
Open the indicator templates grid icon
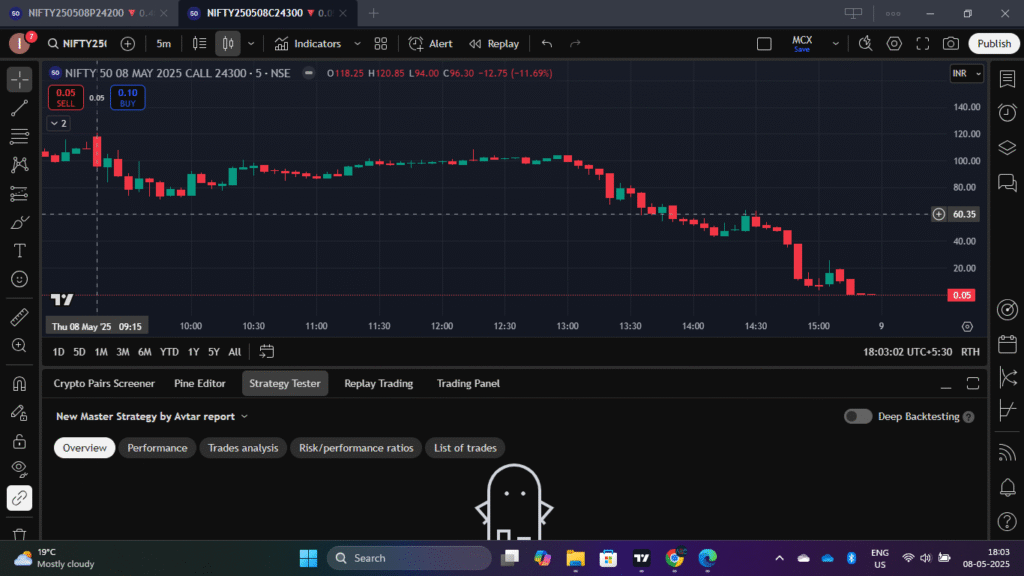tap(381, 44)
